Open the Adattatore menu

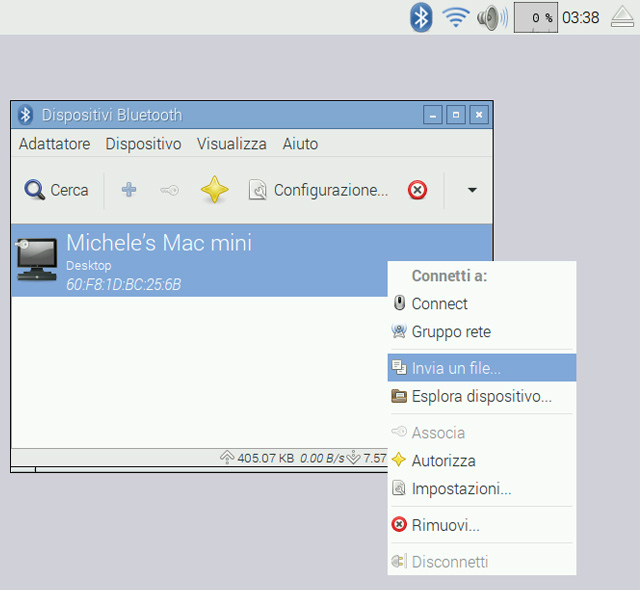pos(54,144)
